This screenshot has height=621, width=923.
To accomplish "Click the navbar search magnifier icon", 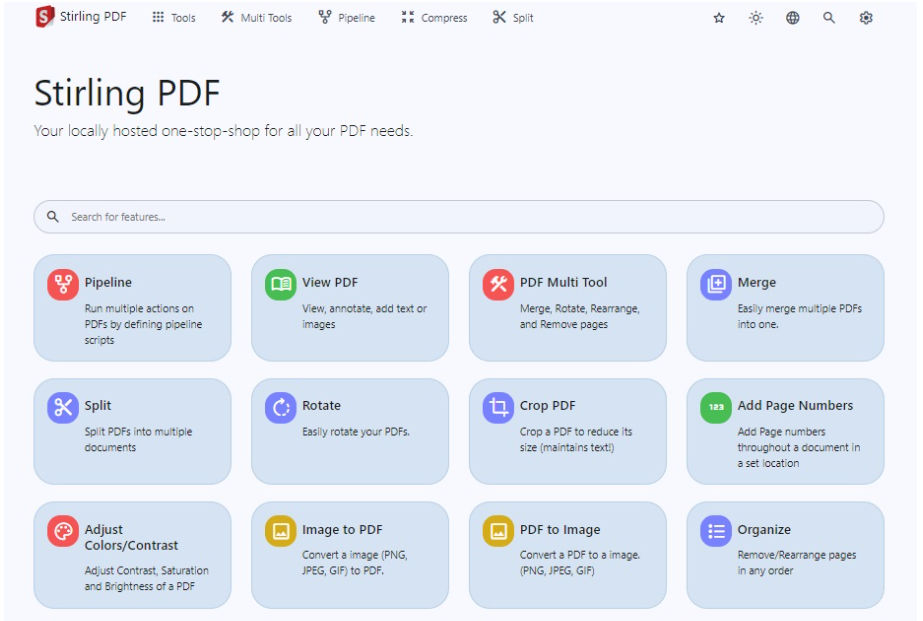I will point(829,18).
